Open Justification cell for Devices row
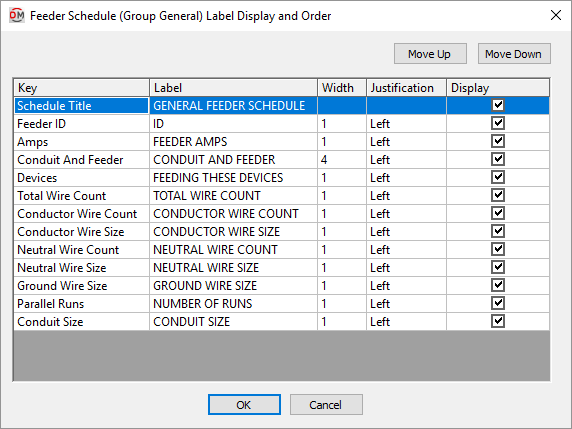This screenshot has height=429, width=572. pyautogui.click(x=406, y=178)
